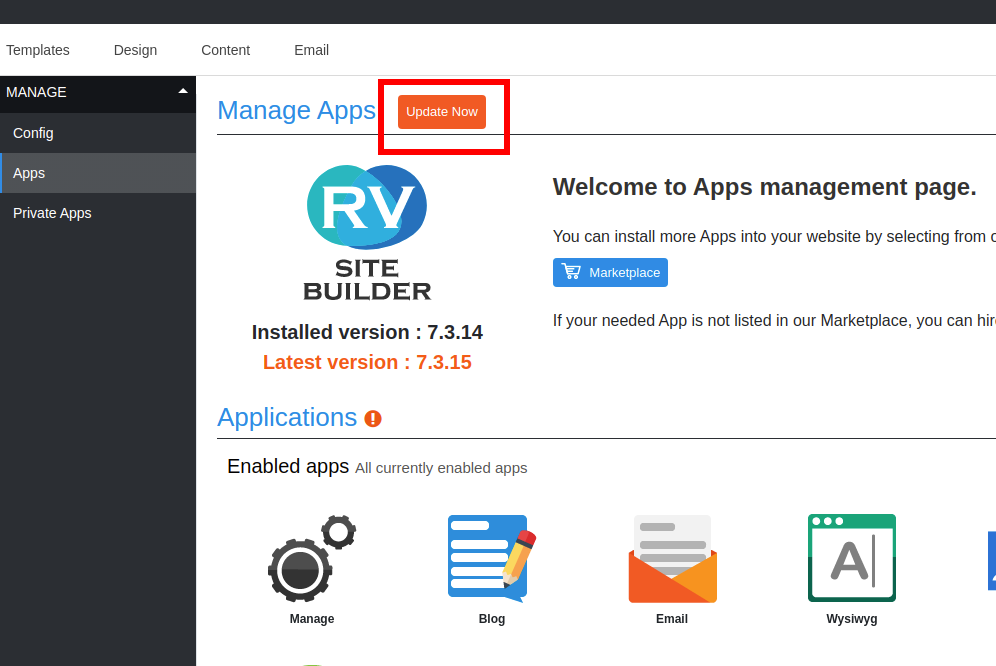
Task: Open Private Apps in the sidebar
Action: tap(98, 213)
